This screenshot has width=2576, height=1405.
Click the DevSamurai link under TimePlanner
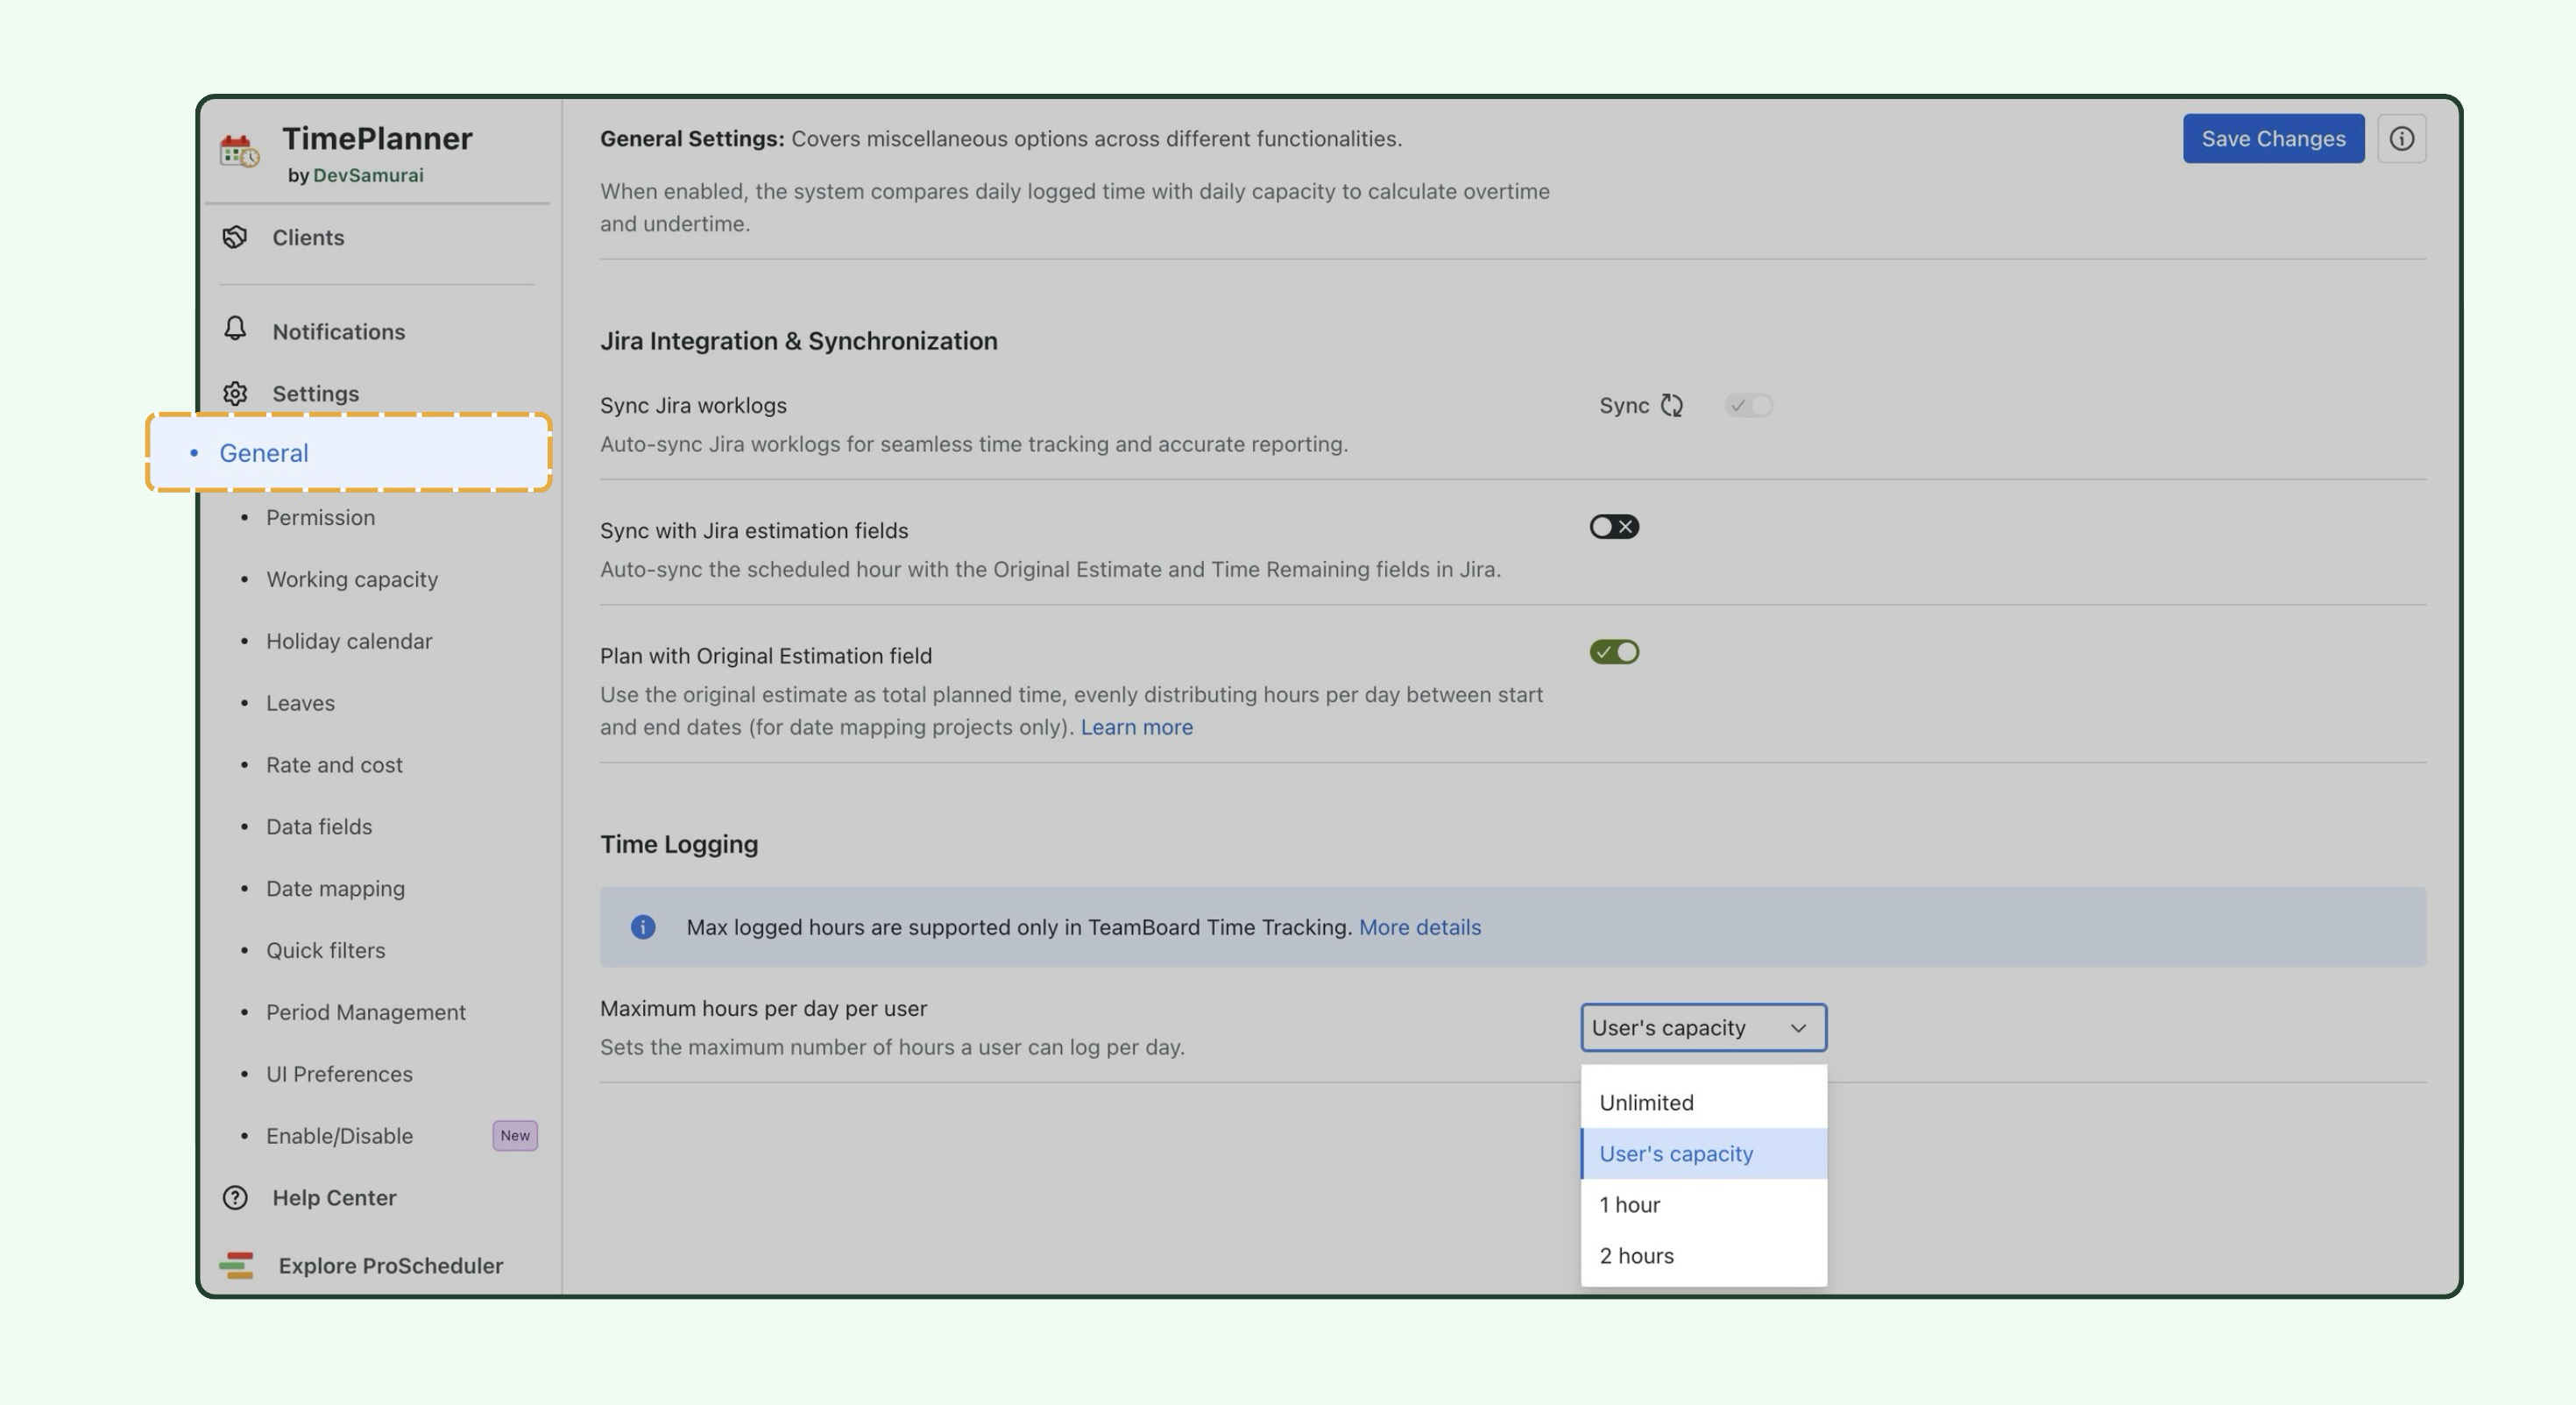point(368,175)
